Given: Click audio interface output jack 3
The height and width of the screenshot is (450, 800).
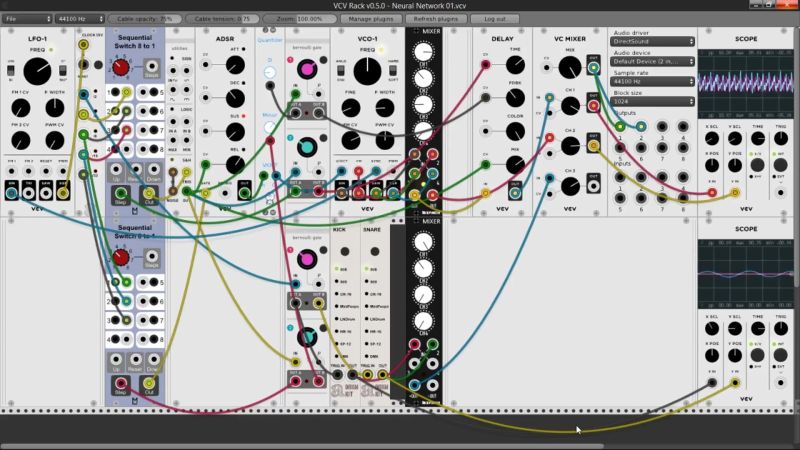Looking at the screenshot, I should 662,127.
